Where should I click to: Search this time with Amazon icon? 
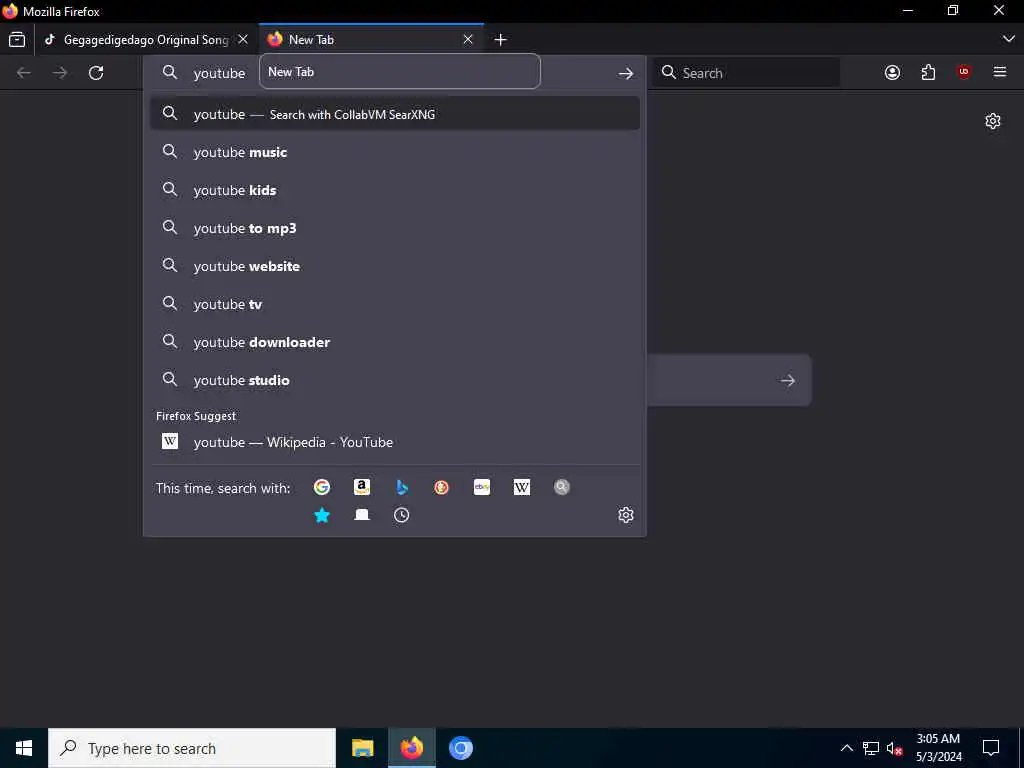click(362, 487)
